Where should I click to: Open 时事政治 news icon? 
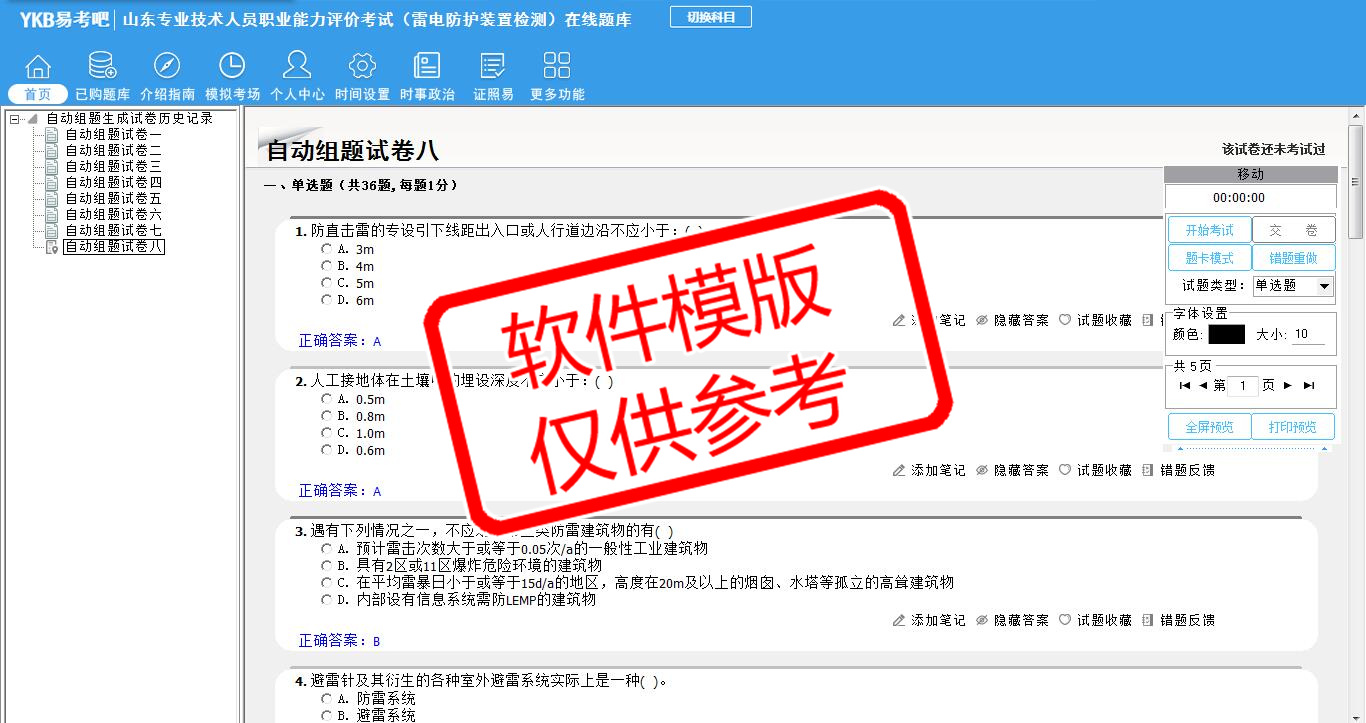427,67
